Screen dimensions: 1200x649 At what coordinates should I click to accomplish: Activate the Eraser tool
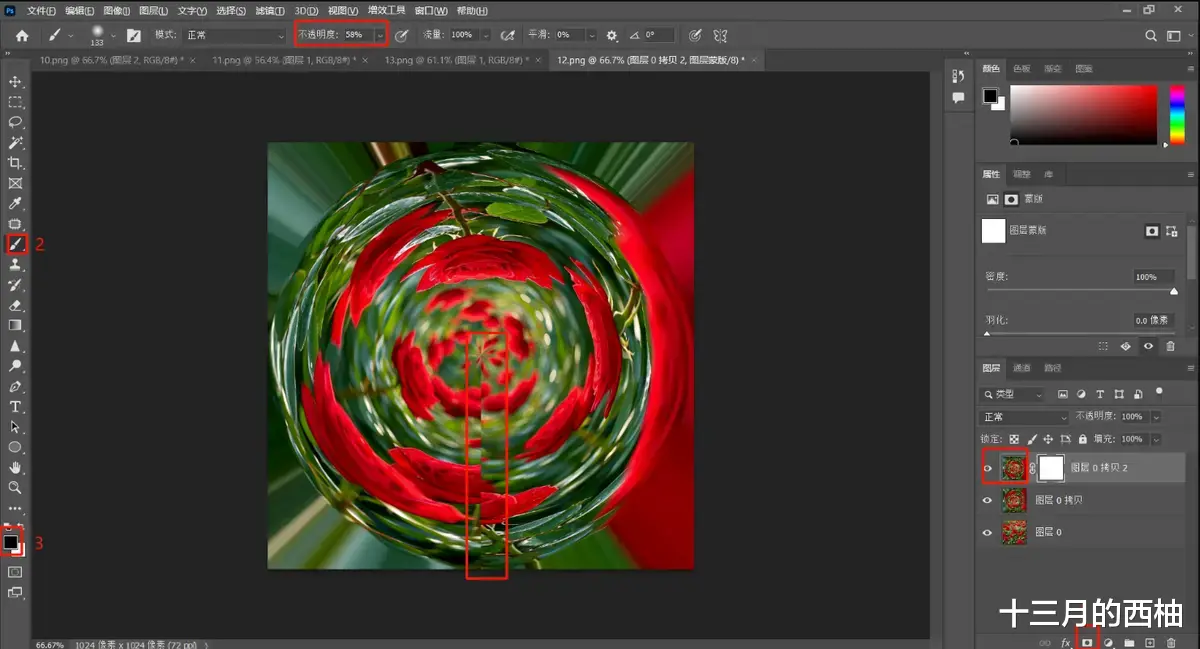pos(16,305)
